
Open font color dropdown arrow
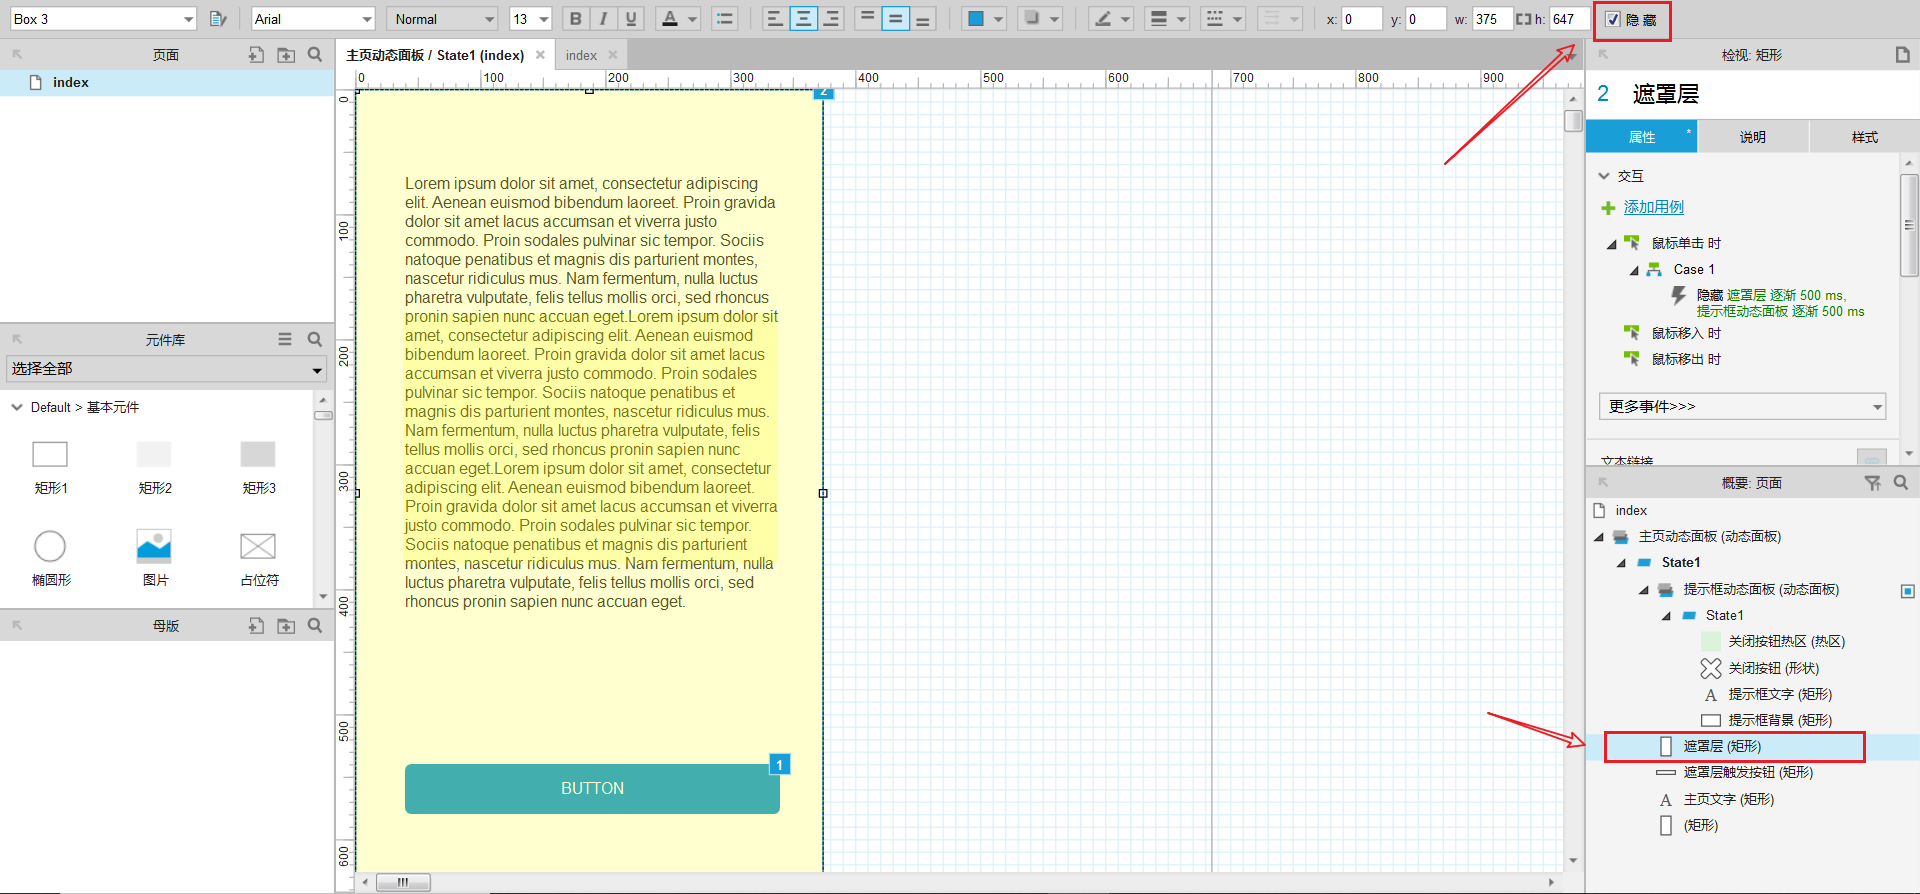tap(693, 19)
